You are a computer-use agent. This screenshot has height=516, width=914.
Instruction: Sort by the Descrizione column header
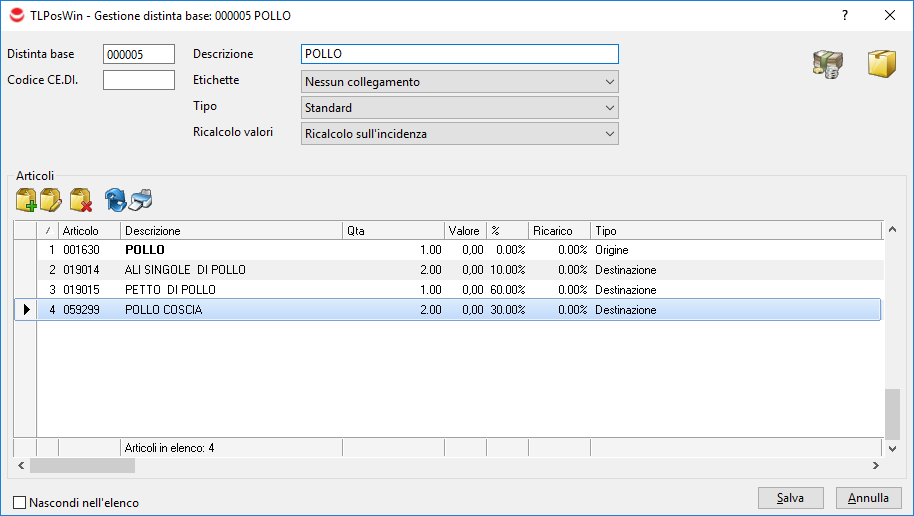pos(230,231)
